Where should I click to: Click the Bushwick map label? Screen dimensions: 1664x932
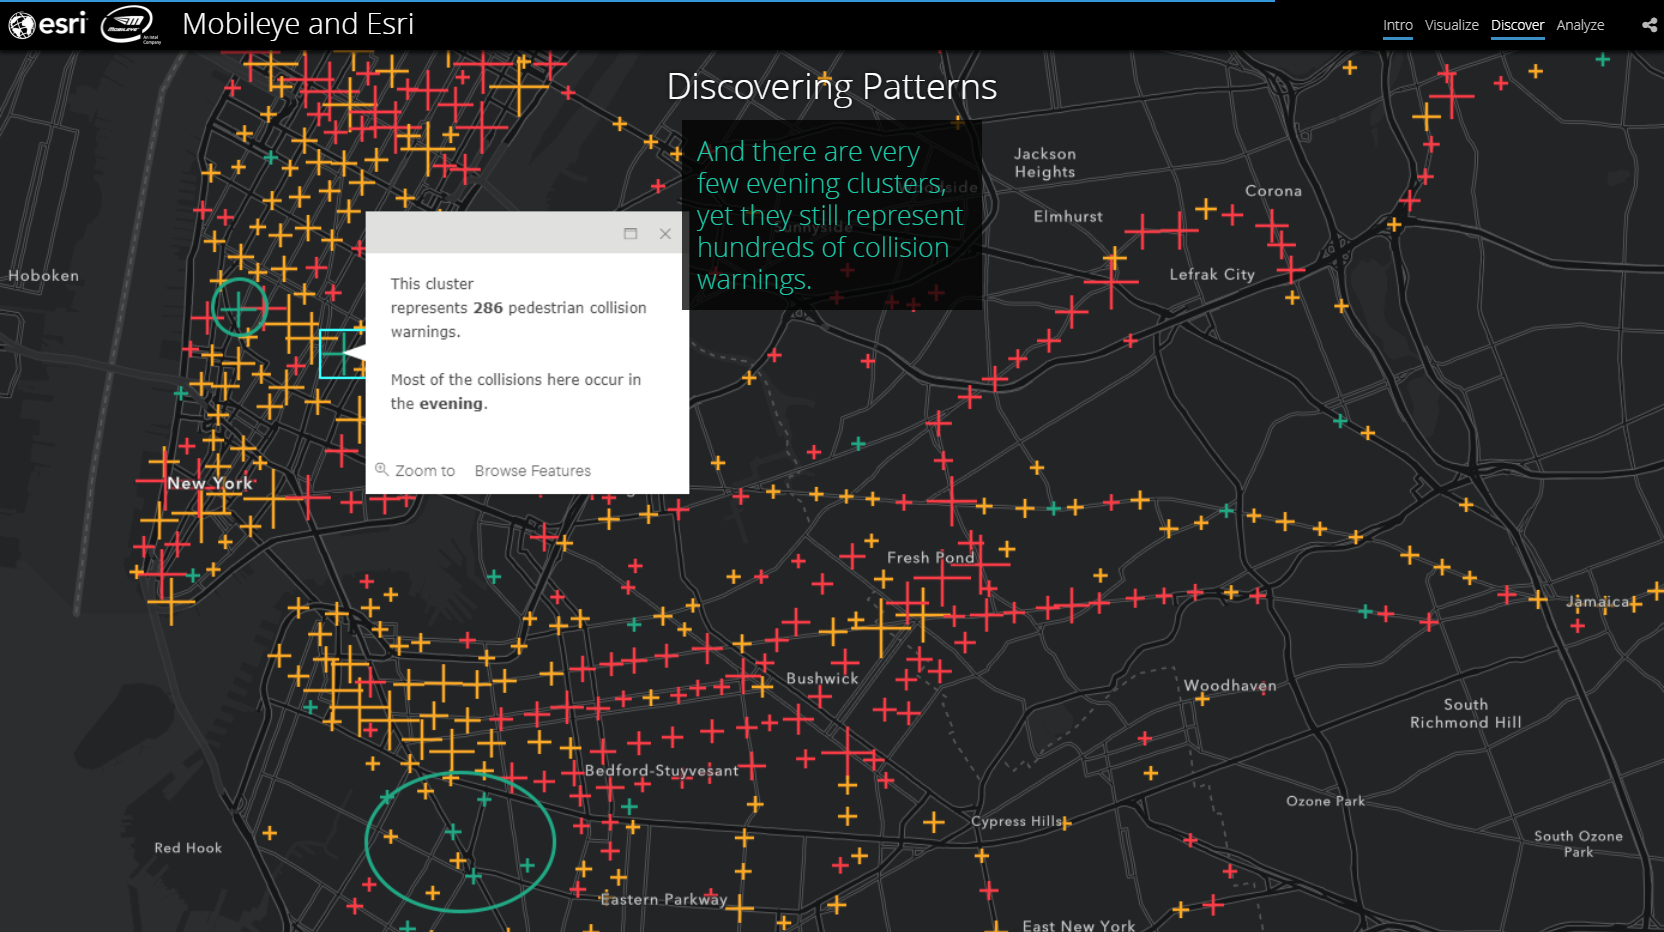coord(822,678)
